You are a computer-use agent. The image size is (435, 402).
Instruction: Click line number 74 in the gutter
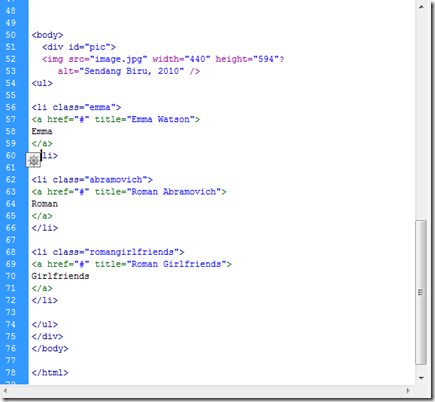click(x=11, y=324)
